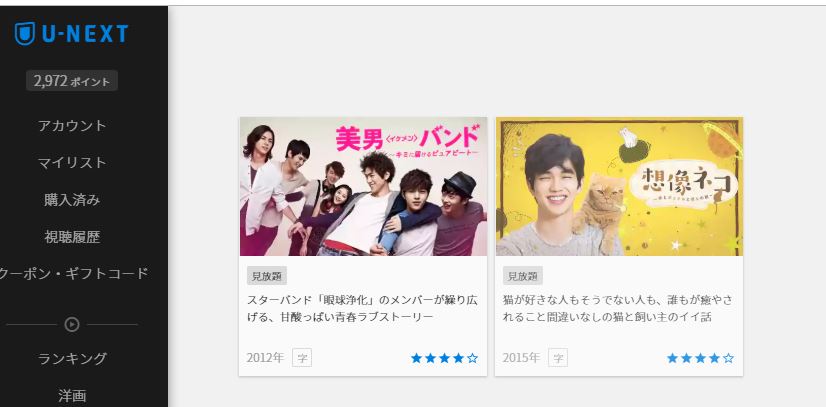Open 視聴履歴 viewing history
The width and height of the screenshot is (826, 407).
(72, 237)
